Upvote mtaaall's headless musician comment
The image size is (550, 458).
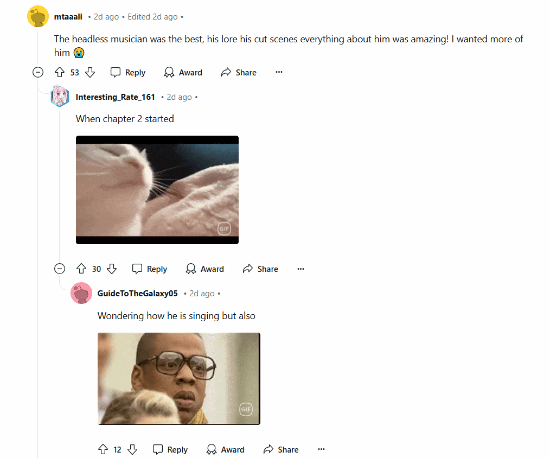point(60,72)
